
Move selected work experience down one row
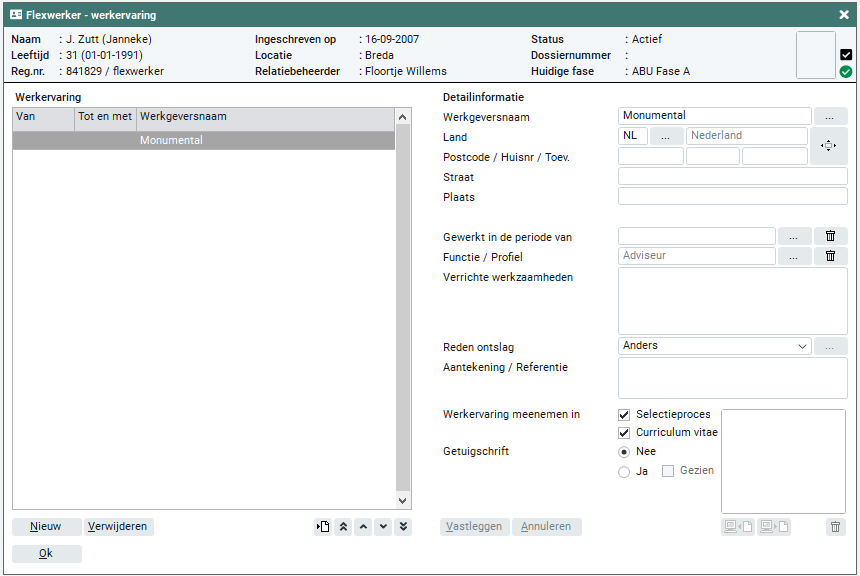[383, 527]
